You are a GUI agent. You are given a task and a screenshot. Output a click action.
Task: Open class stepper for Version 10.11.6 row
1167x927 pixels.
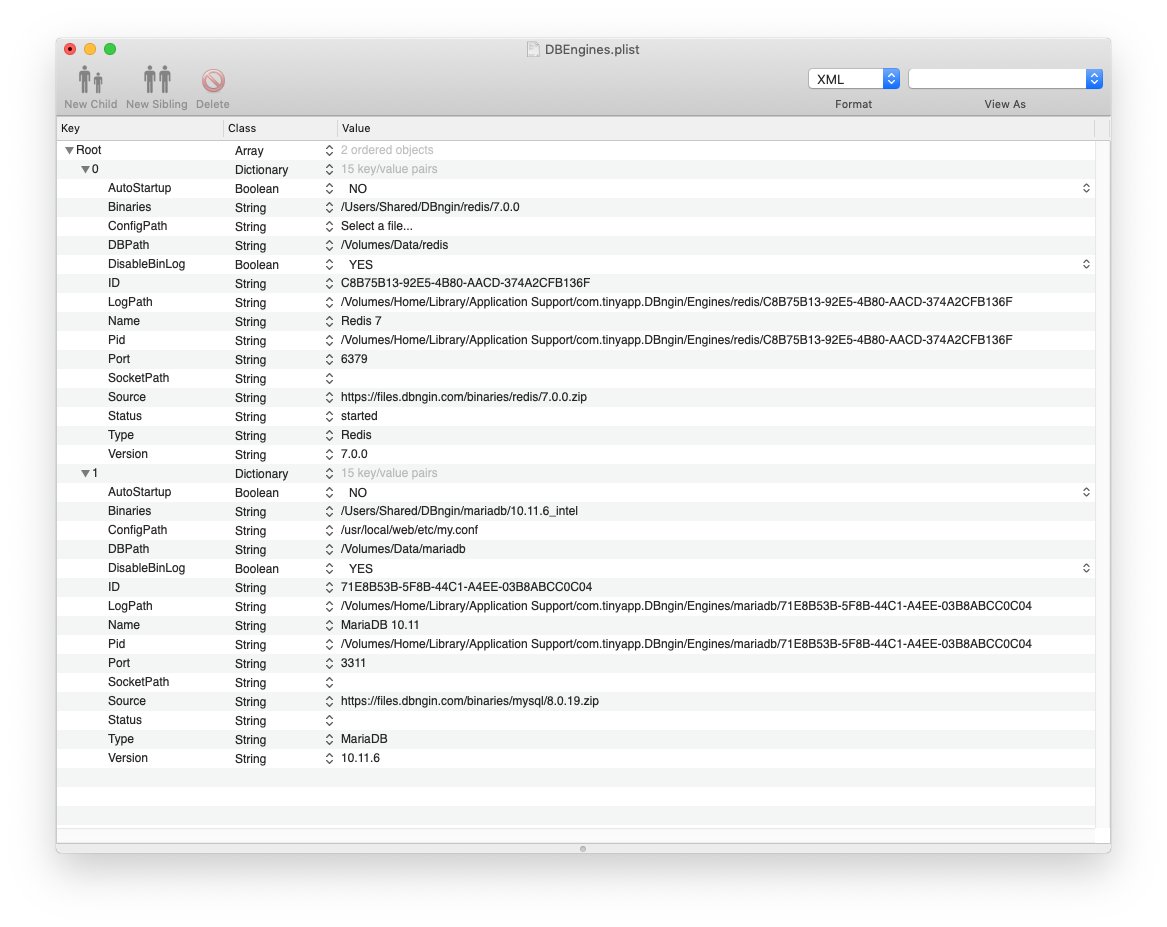tap(329, 759)
